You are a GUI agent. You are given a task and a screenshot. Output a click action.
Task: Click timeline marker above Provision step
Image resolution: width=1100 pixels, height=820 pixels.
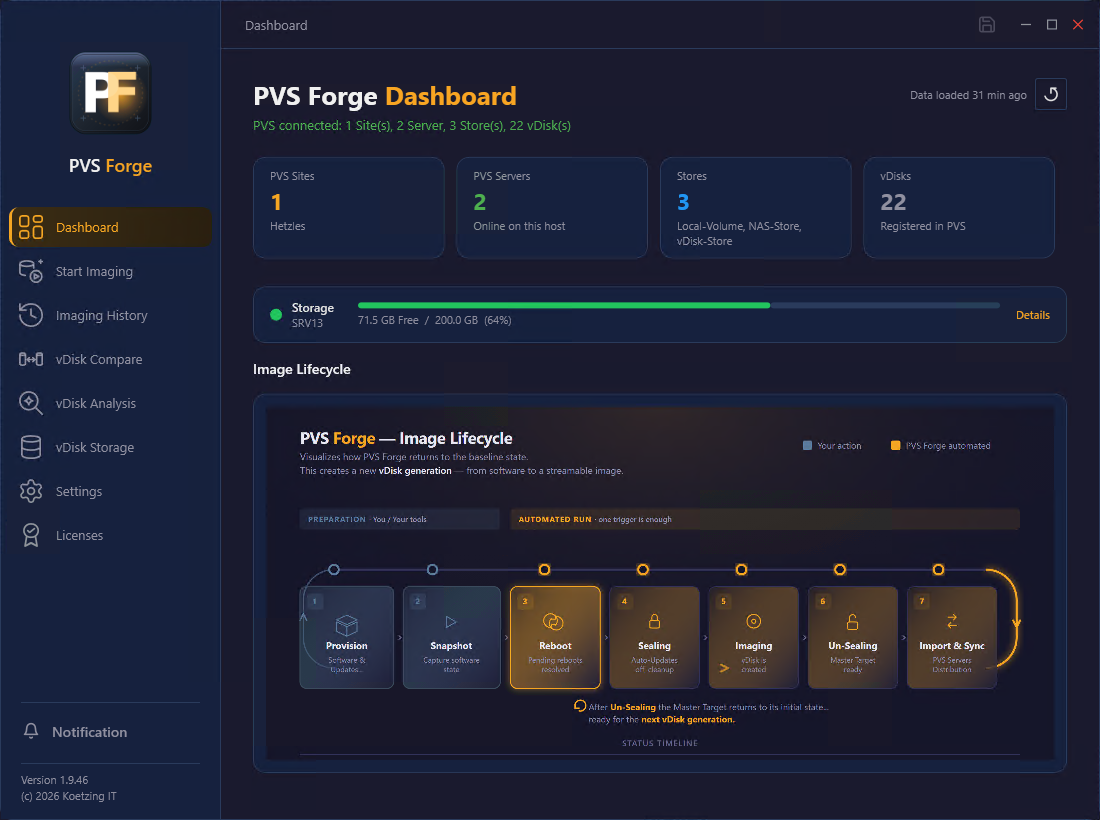[334, 570]
